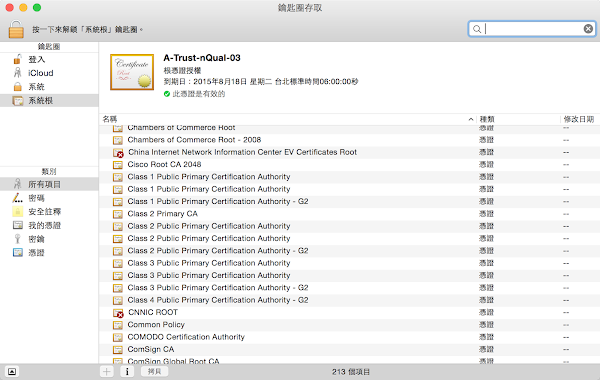
Task: Click icon beside Class 4 Public Primary - G2
Action: tap(117, 300)
